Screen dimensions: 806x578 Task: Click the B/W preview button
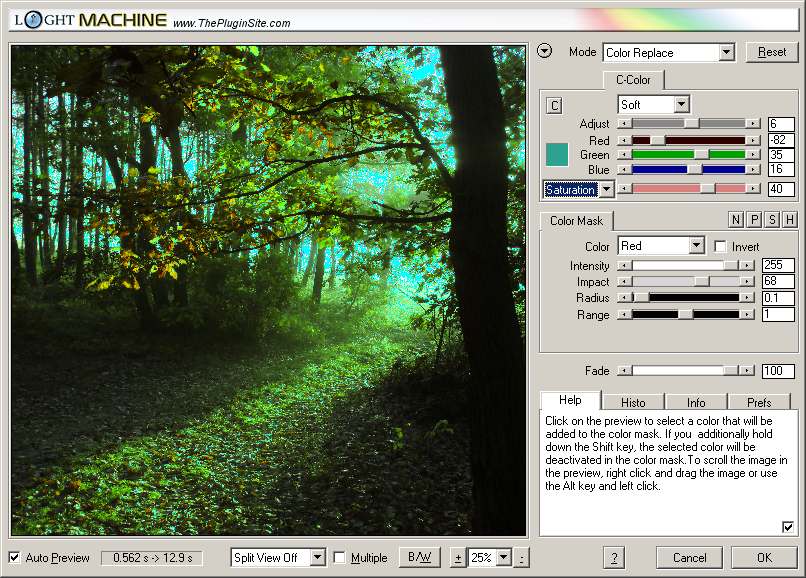coord(419,557)
